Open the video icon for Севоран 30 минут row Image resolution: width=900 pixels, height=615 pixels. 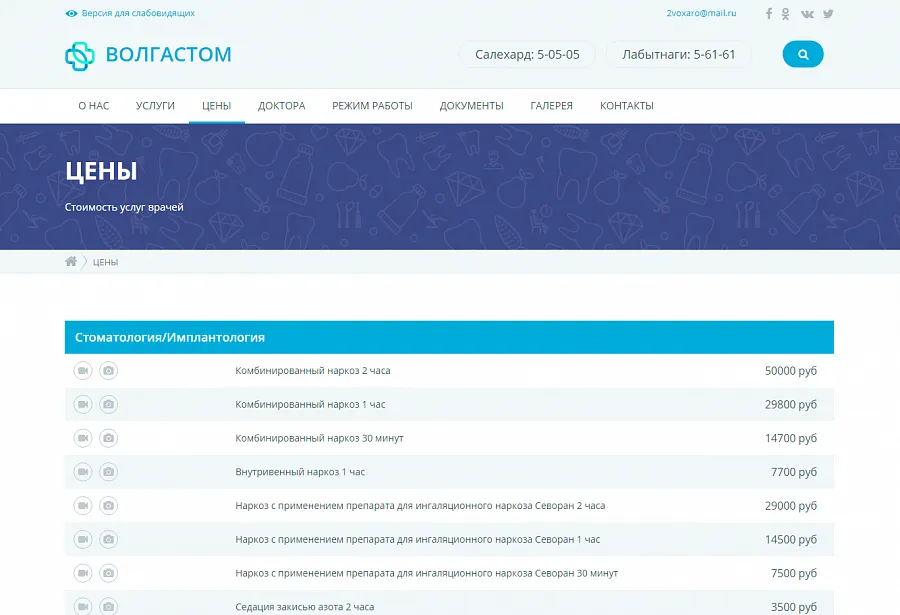pyautogui.click(x=83, y=573)
